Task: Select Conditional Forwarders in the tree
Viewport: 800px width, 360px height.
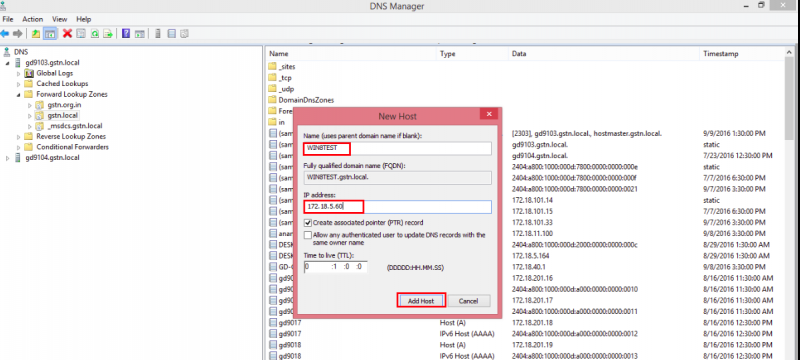Action: tap(72, 147)
